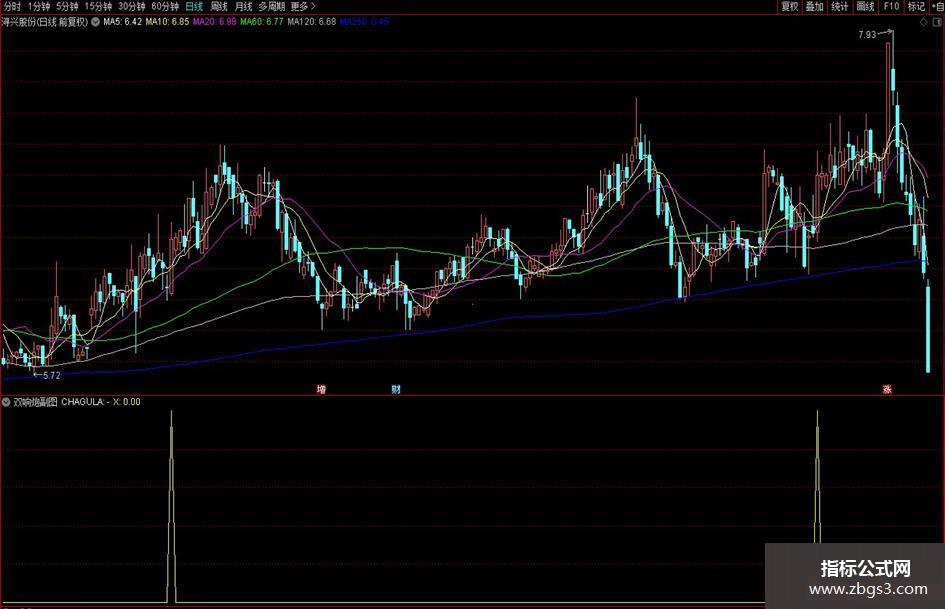
Task: Select the 日线 daily chart tab
Action: pos(194,7)
